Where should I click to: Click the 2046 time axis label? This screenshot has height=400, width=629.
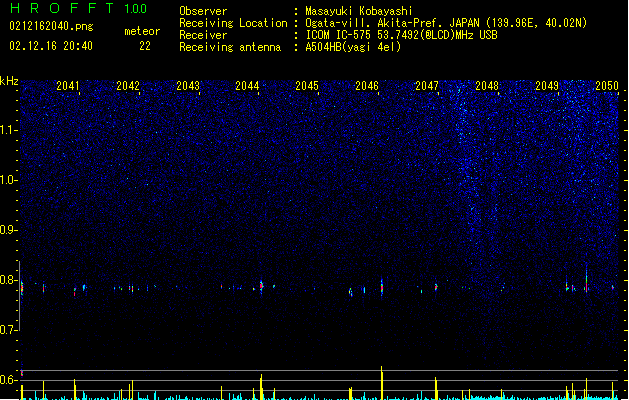(367, 86)
